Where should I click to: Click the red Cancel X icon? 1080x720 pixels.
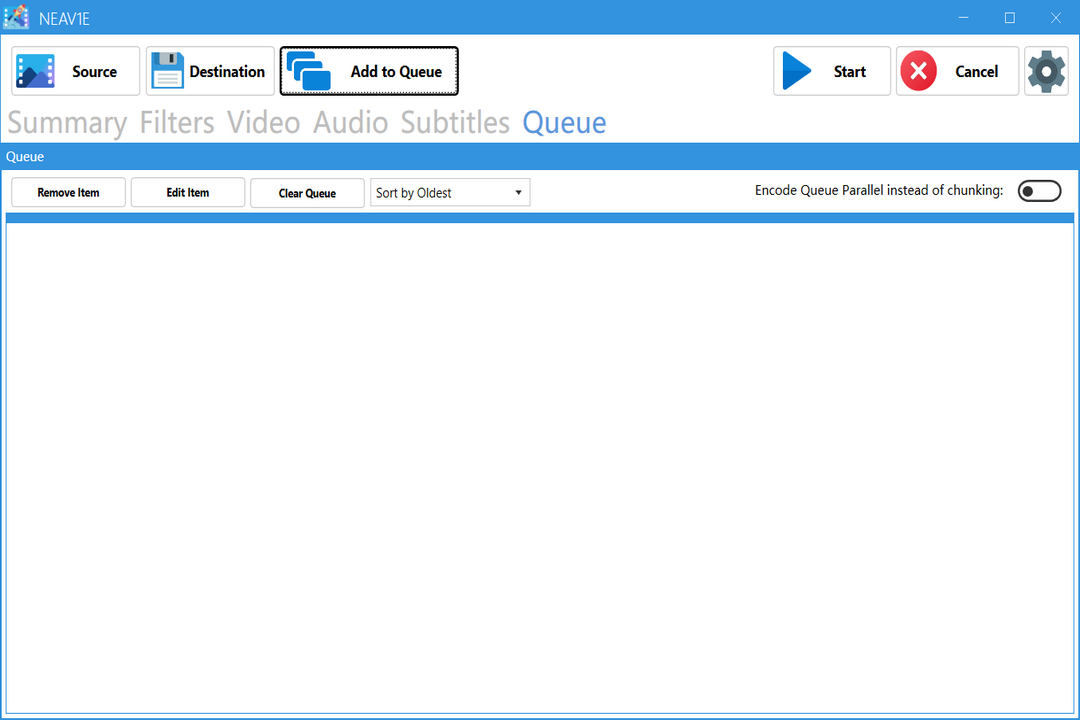pos(918,71)
